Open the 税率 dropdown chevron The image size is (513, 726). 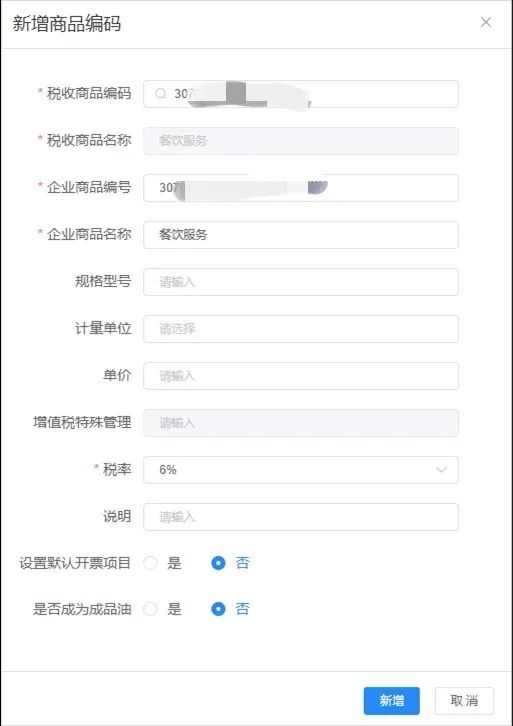tap(441, 470)
